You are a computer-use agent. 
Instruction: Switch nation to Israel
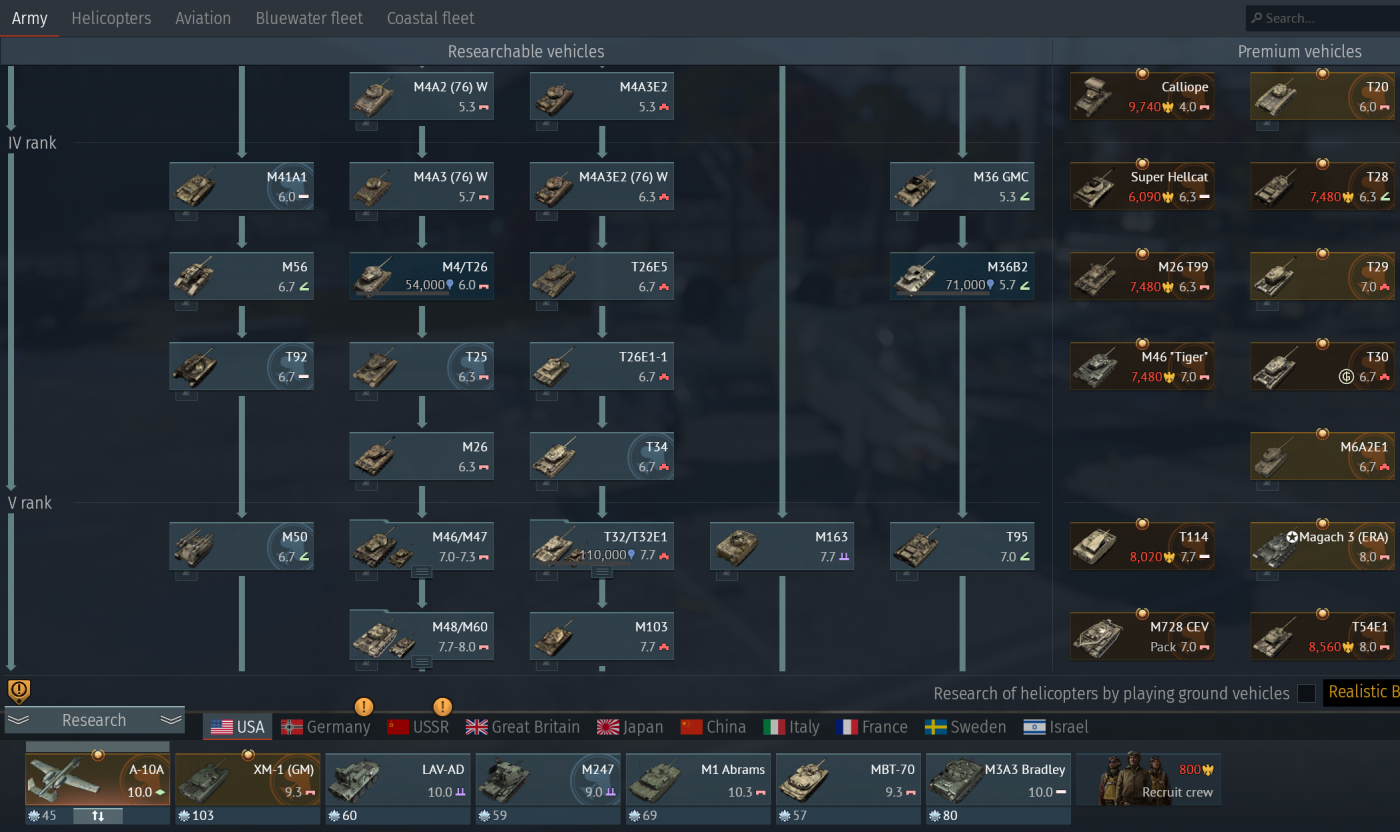pyautogui.click(x=1055, y=727)
